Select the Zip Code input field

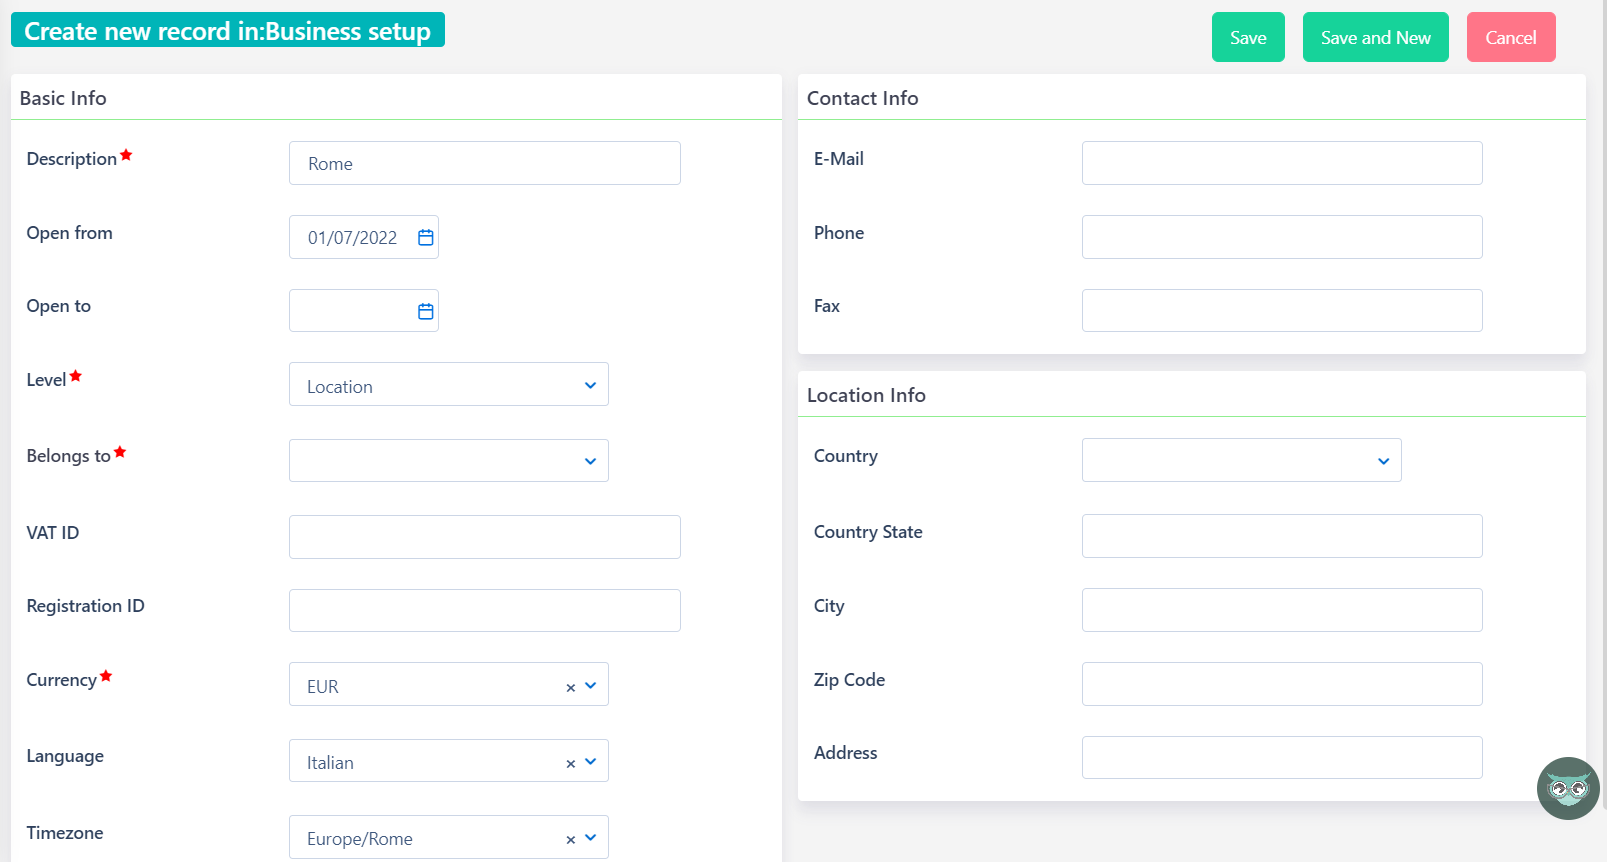coord(1281,684)
